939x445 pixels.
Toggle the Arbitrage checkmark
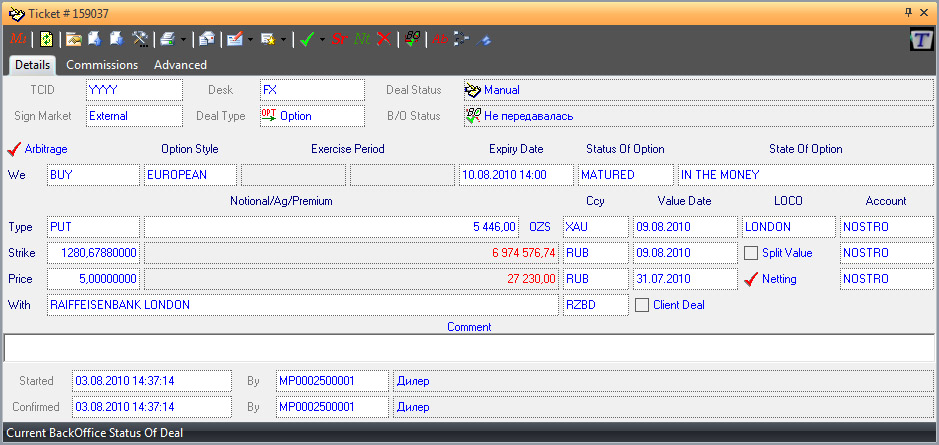[14, 149]
